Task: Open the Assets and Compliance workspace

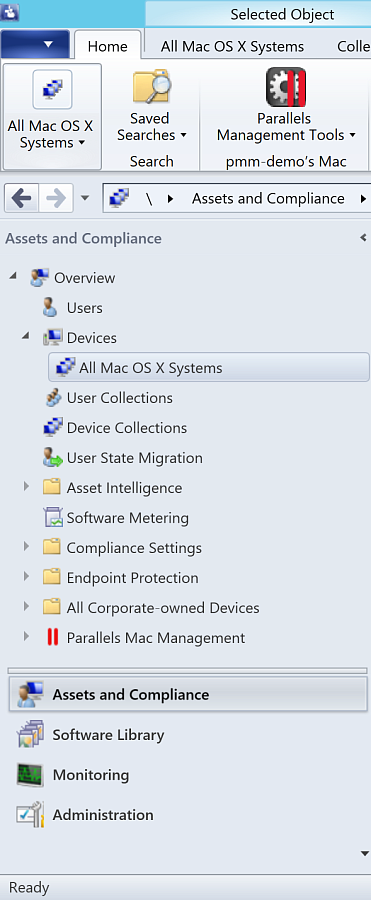Action: [188, 695]
